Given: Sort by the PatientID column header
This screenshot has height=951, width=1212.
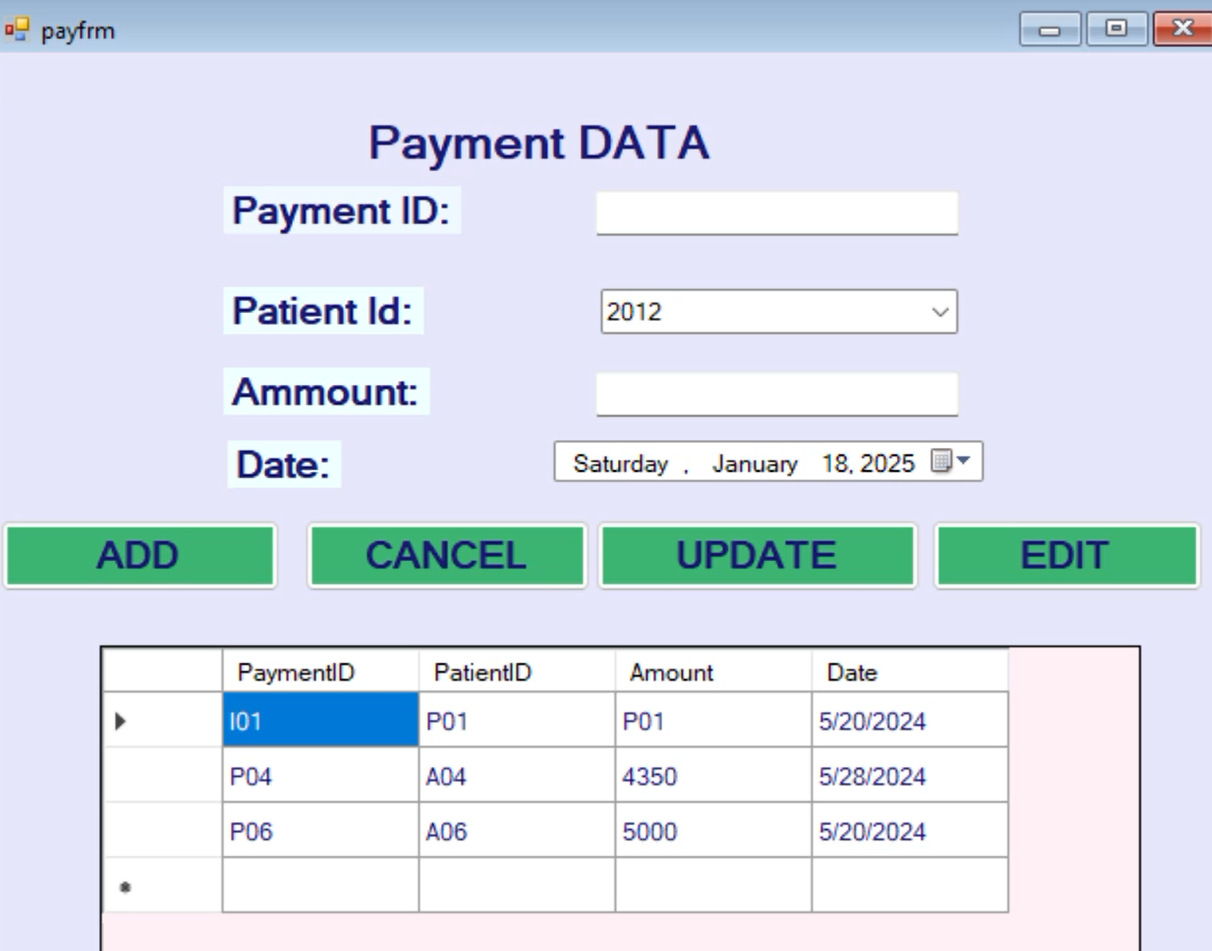Looking at the screenshot, I should (x=517, y=673).
